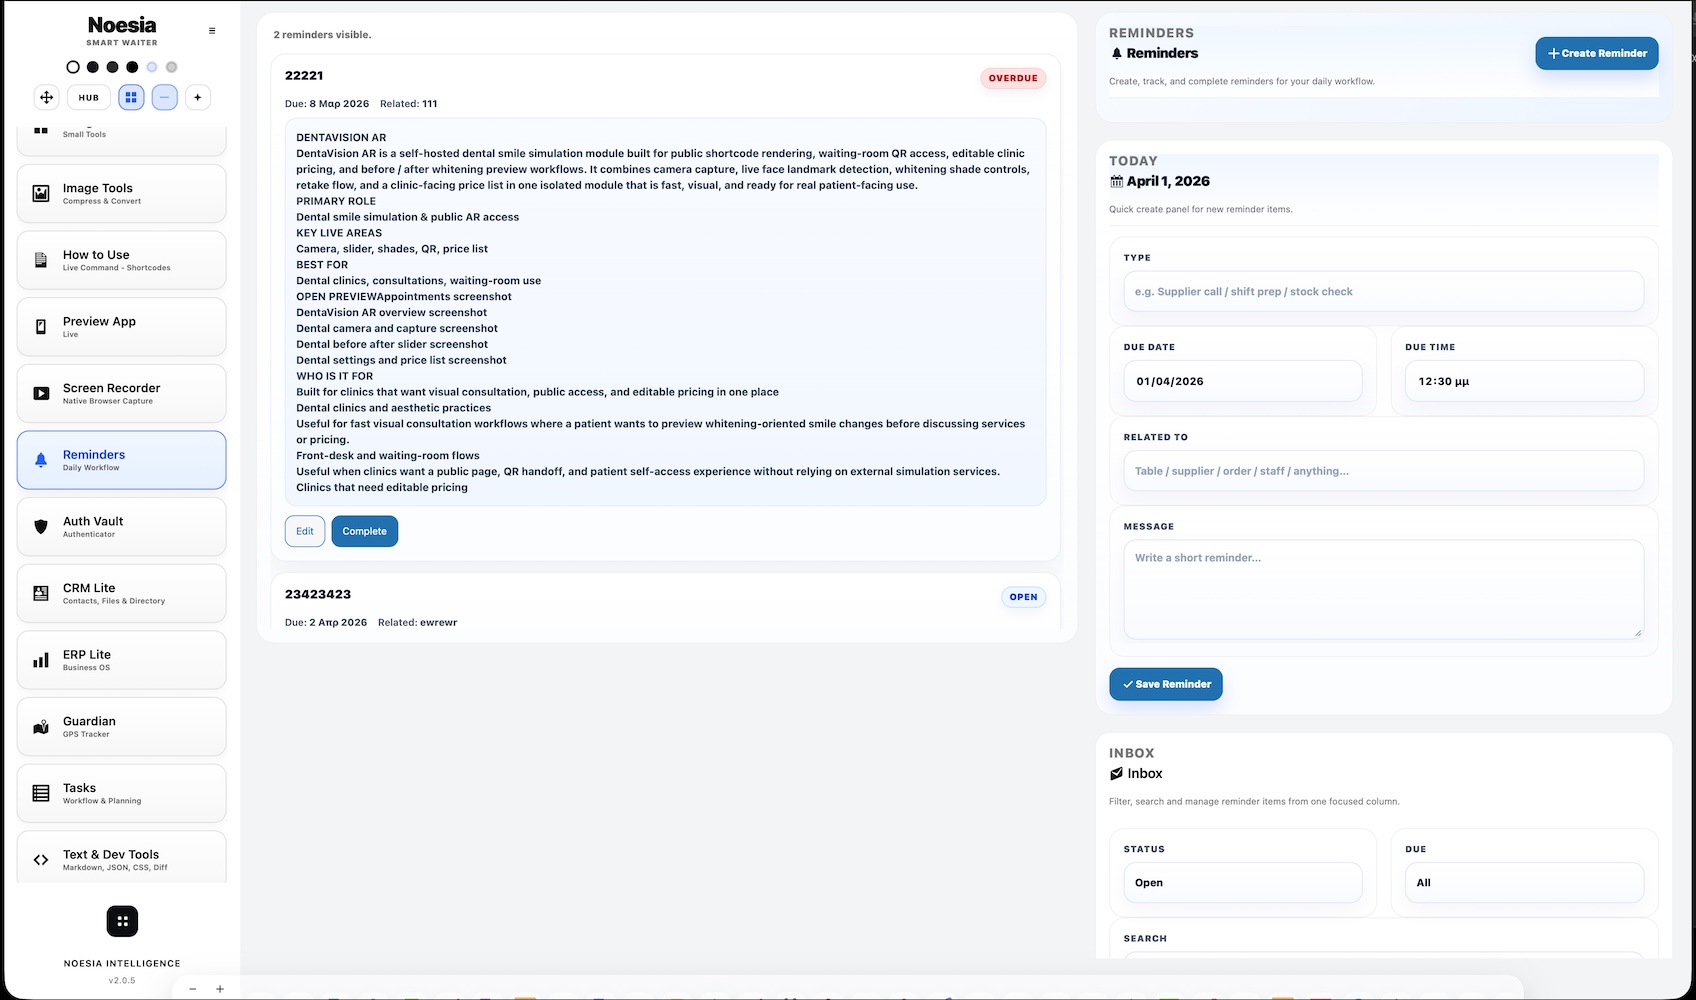The height and width of the screenshot is (1000, 1696).
Task: Click into the Message text area
Action: click(x=1383, y=590)
